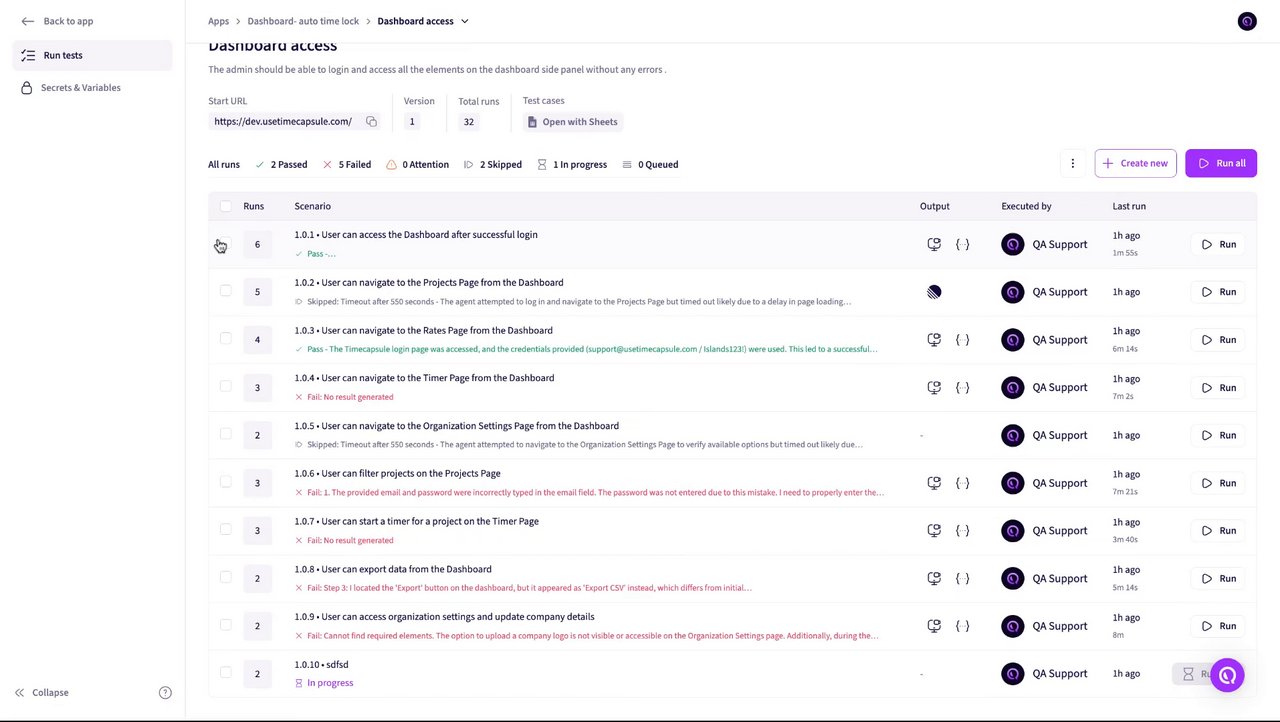Click the help question mark icon
Image resolution: width=1280 pixels, height=722 pixels.
[x=165, y=692]
